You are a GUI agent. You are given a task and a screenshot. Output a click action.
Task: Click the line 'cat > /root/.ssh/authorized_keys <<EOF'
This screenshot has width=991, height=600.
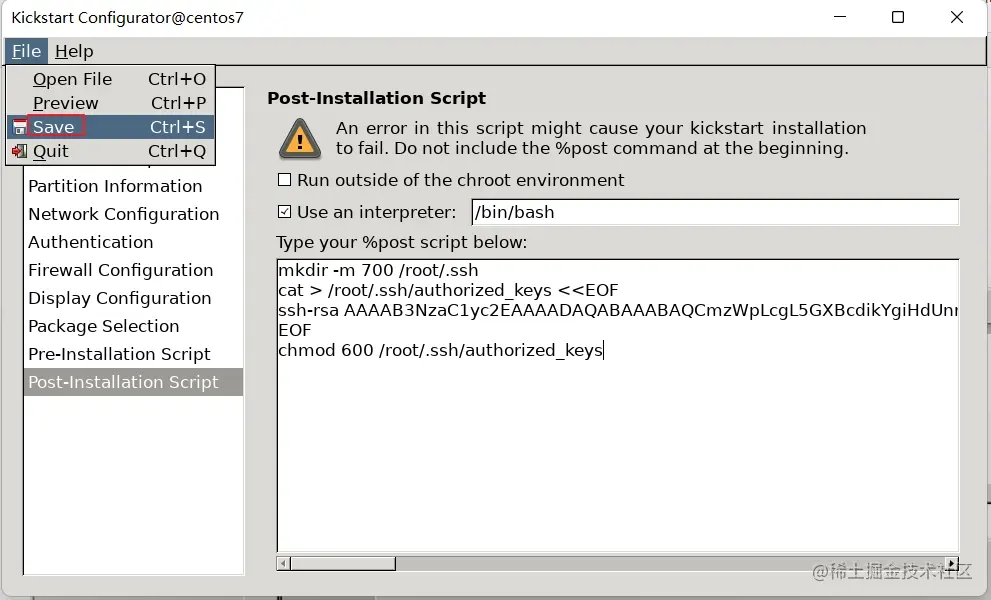coord(448,290)
